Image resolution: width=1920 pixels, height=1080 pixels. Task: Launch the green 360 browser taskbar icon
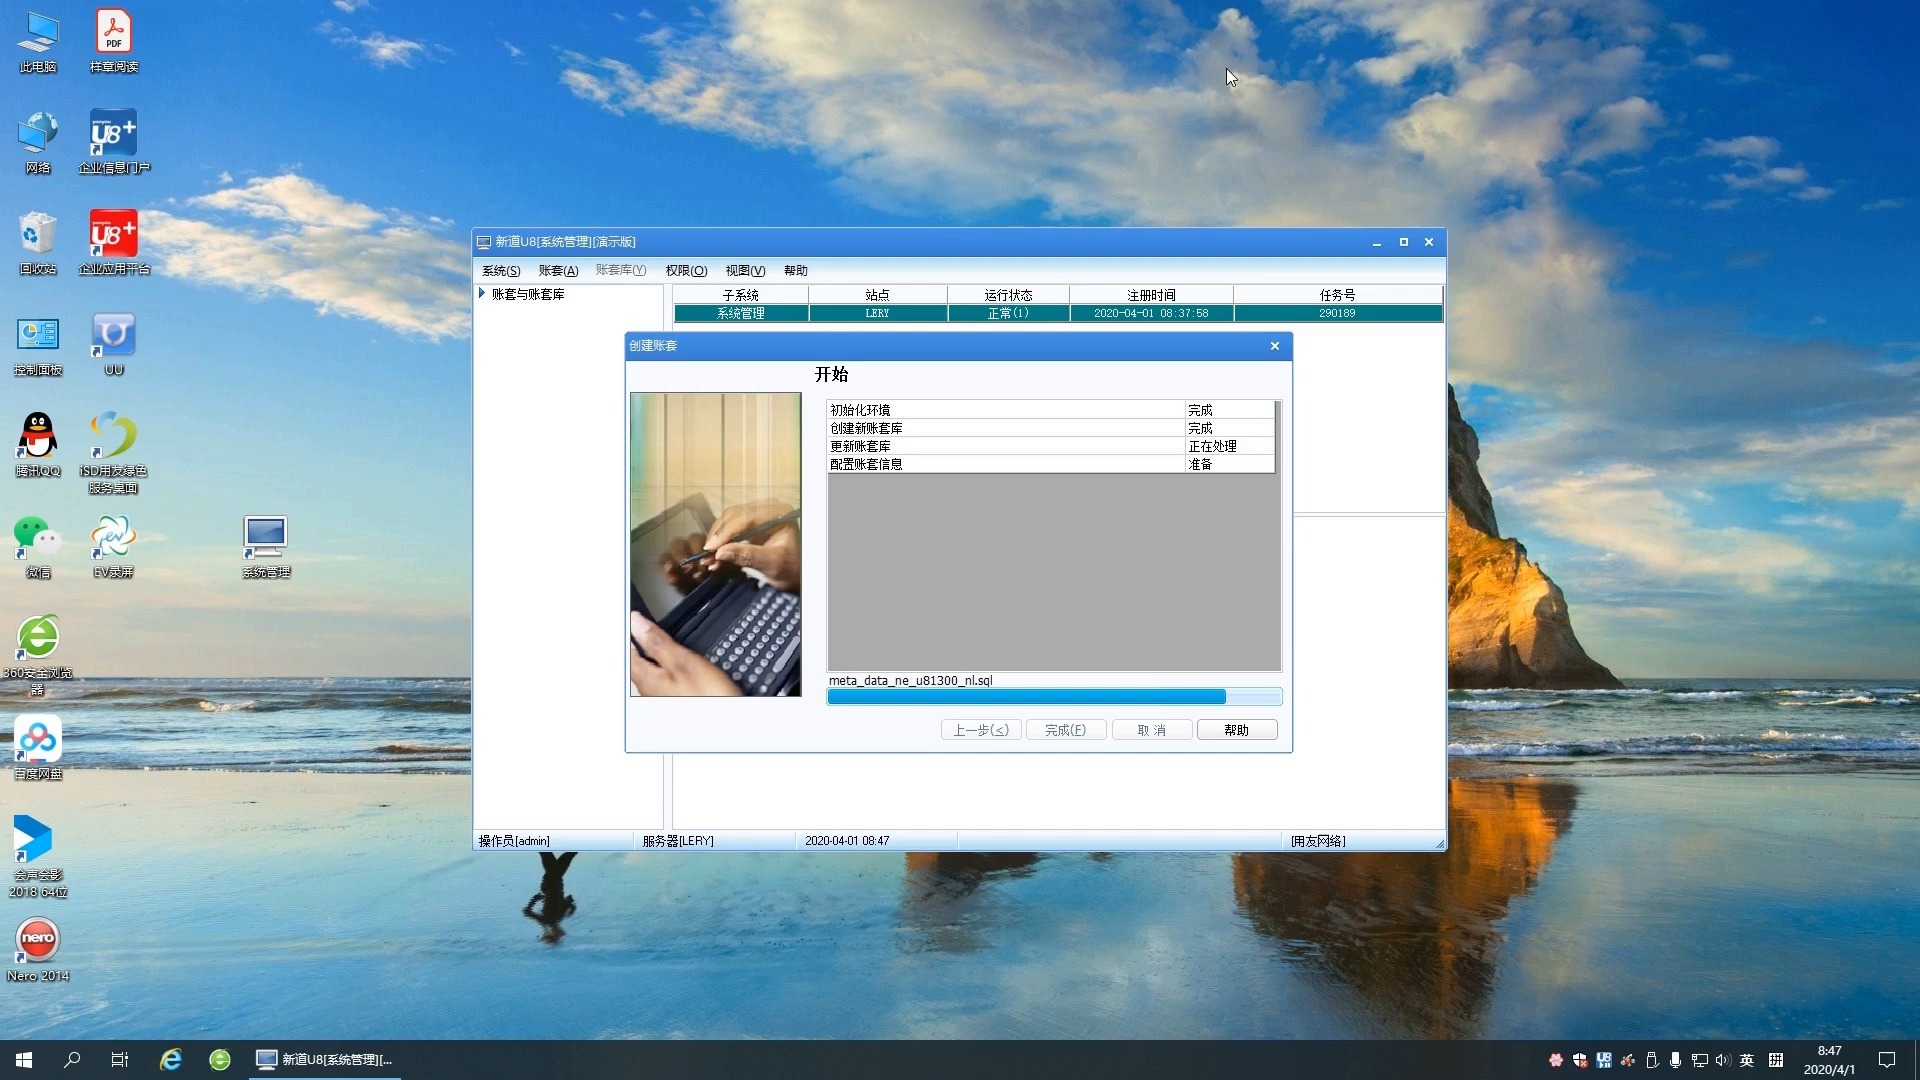click(220, 1060)
